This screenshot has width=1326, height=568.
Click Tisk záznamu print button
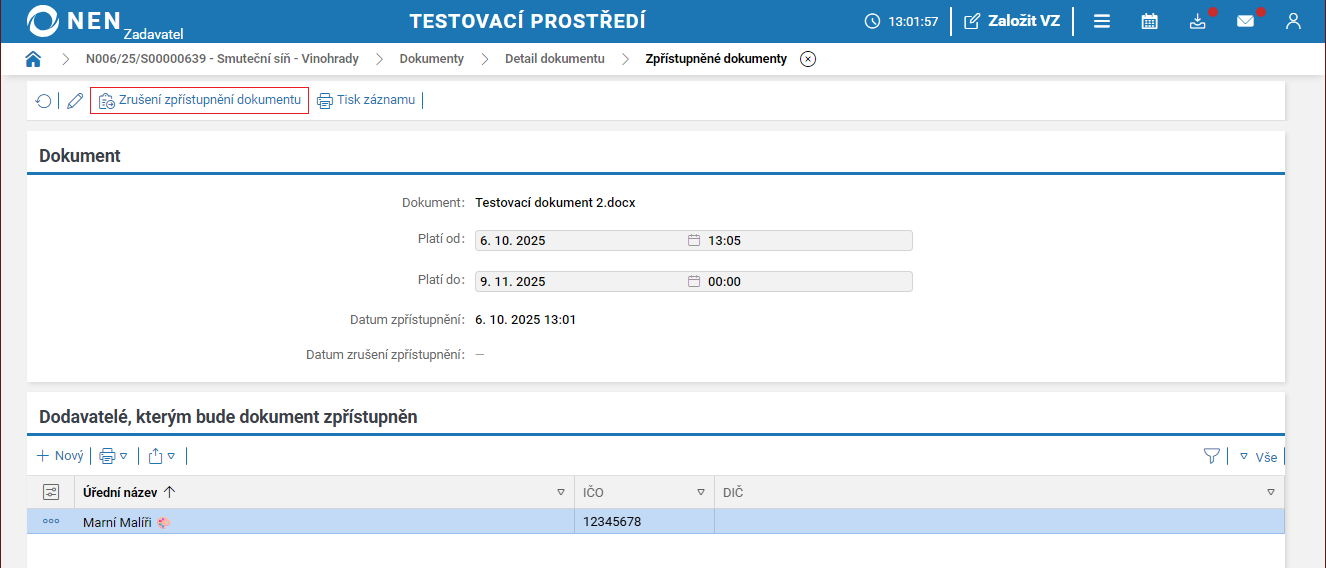366,100
